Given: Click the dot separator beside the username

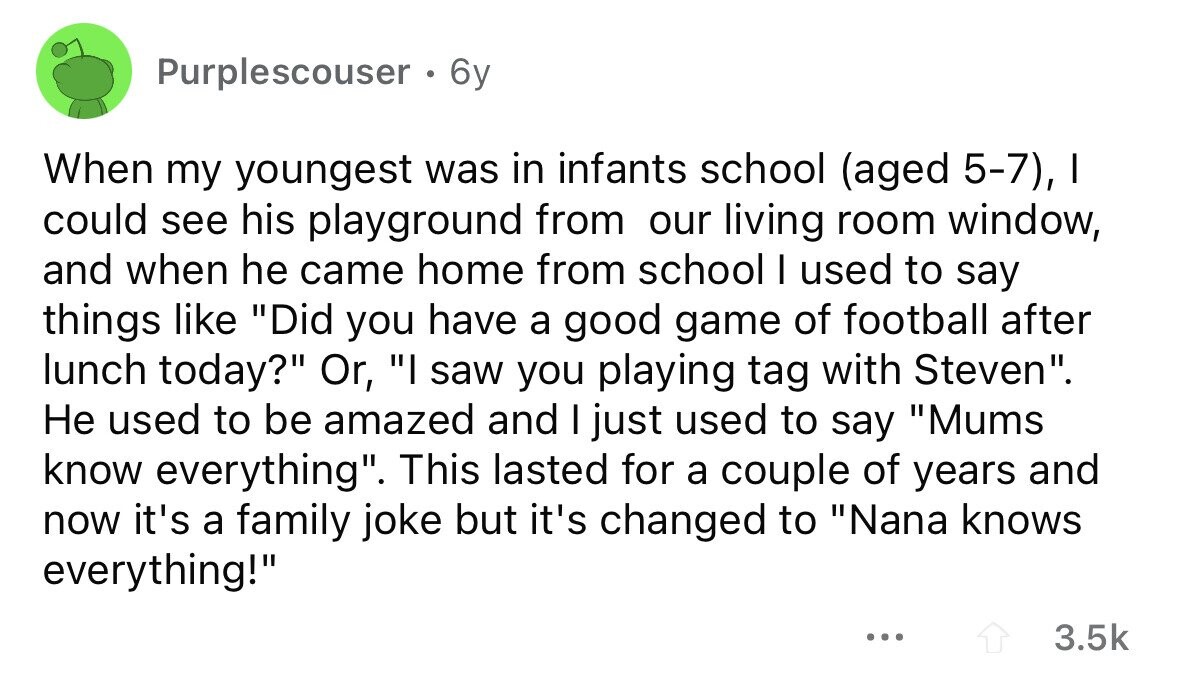Looking at the screenshot, I should click(429, 74).
